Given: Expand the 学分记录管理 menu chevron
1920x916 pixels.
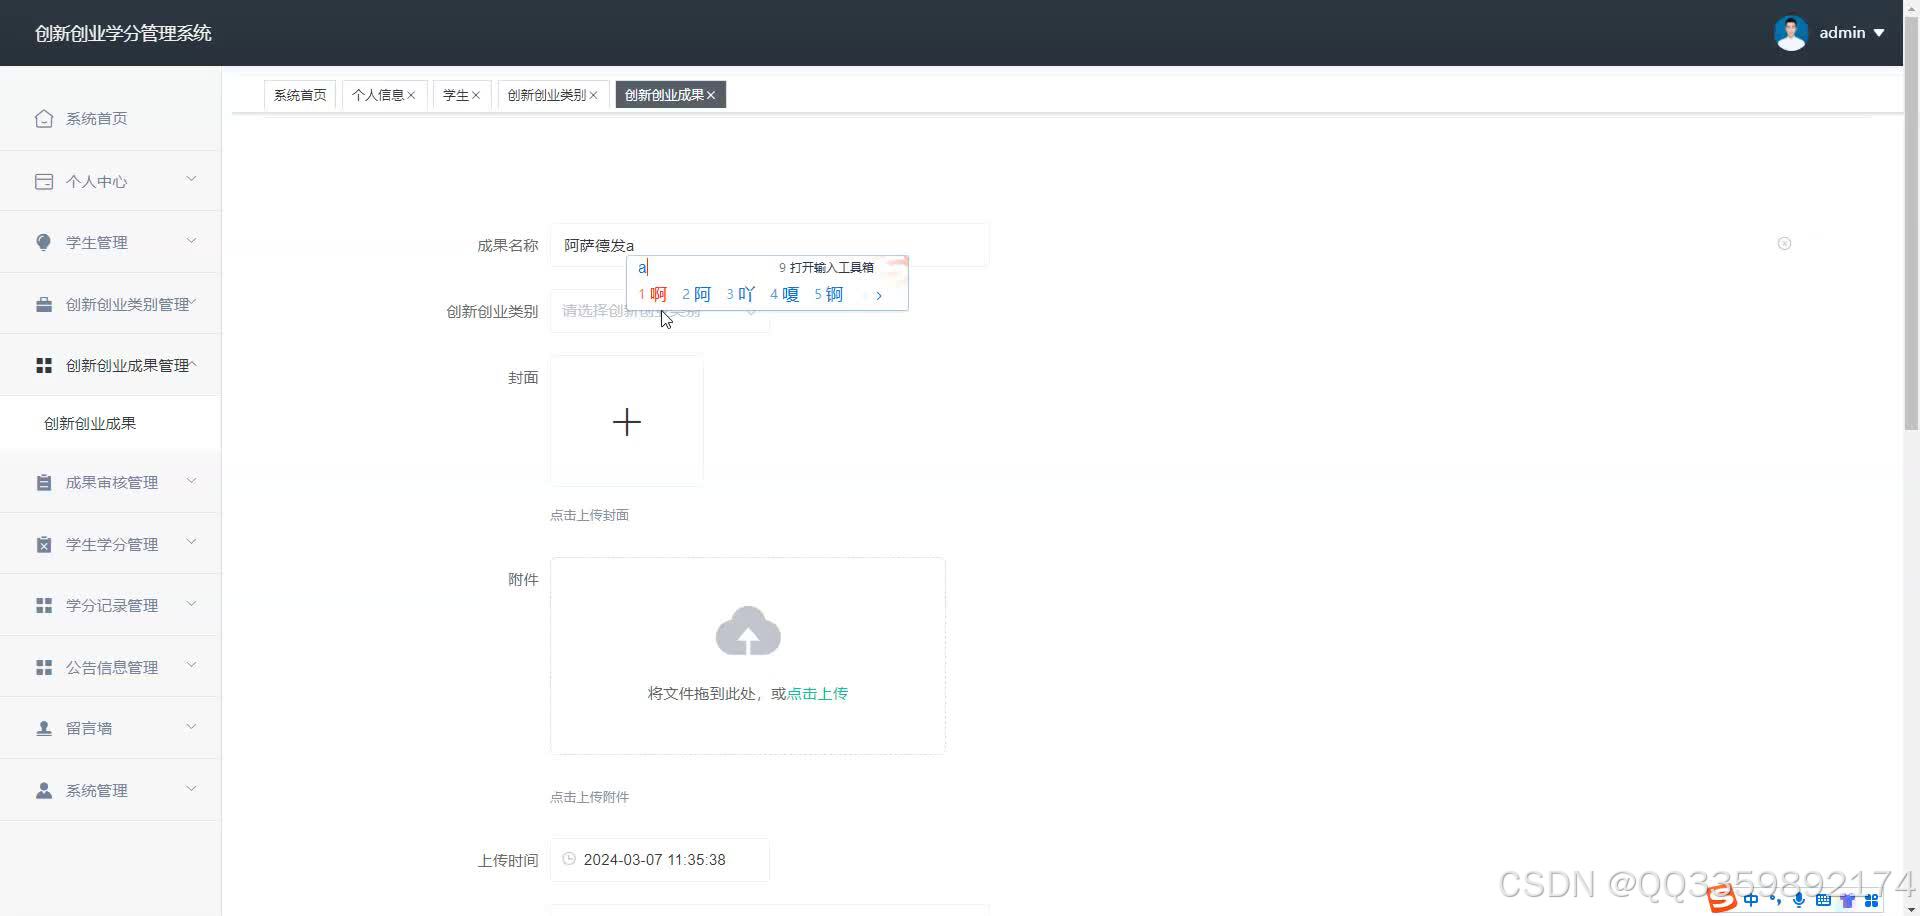Looking at the screenshot, I should (x=191, y=603).
